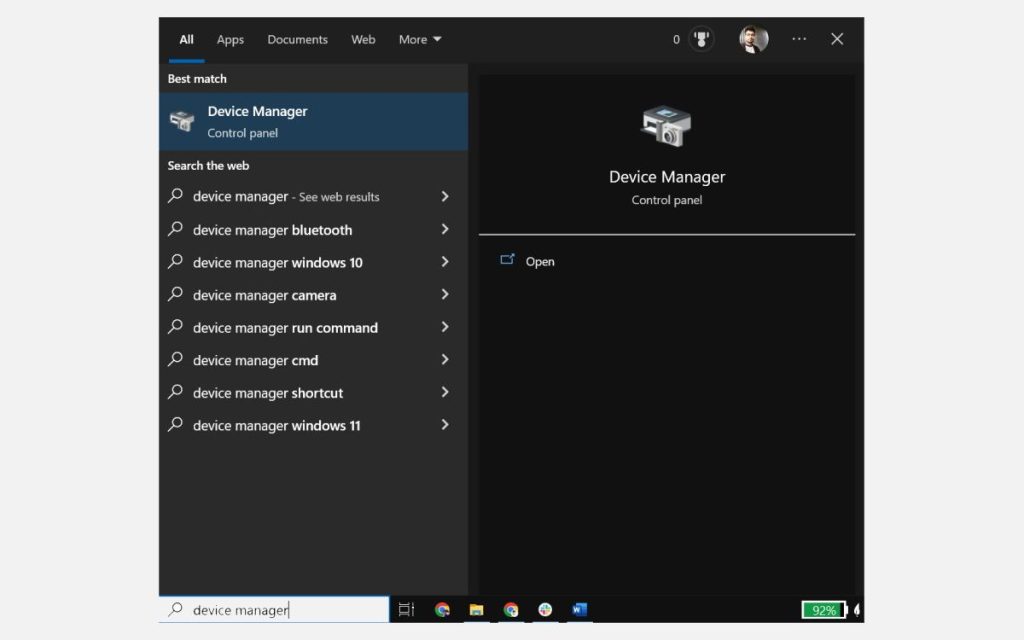Viewport: 1024px width, 640px height.
Task: Expand the 'device manager cmd' suggestion
Action: (255, 360)
